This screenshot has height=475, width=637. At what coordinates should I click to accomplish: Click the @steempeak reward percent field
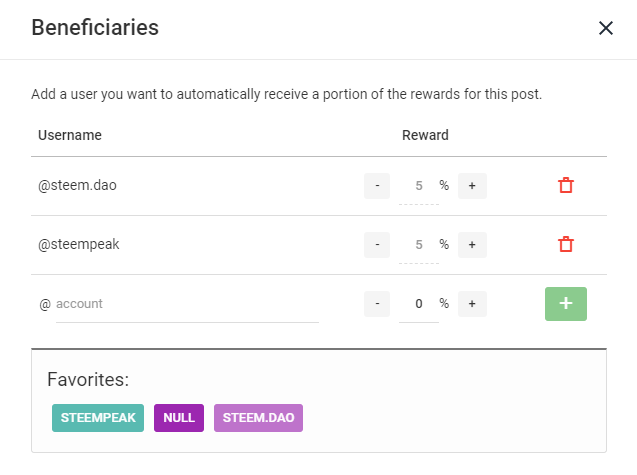(x=419, y=245)
